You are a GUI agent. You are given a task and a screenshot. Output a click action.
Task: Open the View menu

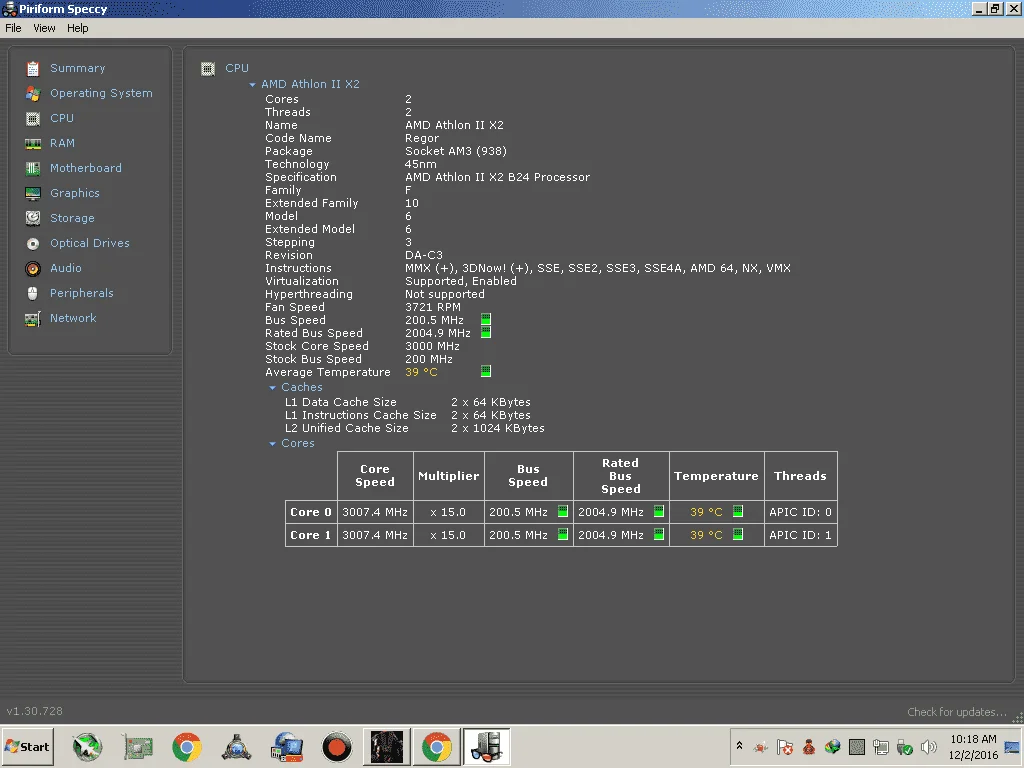pos(44,28)
